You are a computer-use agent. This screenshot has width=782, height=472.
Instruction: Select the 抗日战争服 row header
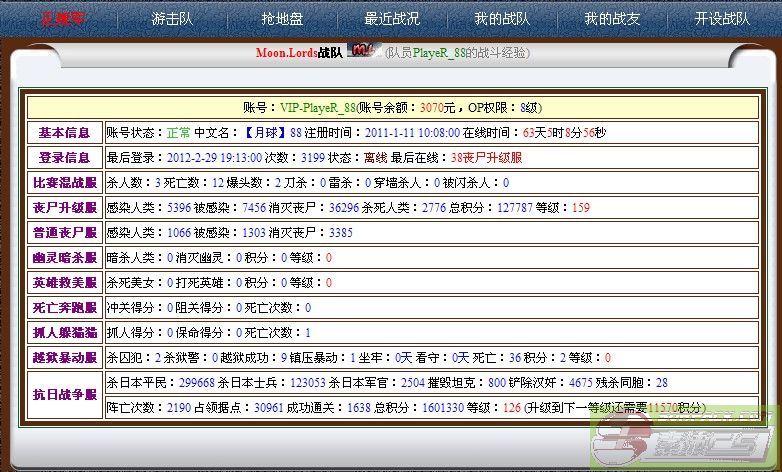tap(65, 395)
